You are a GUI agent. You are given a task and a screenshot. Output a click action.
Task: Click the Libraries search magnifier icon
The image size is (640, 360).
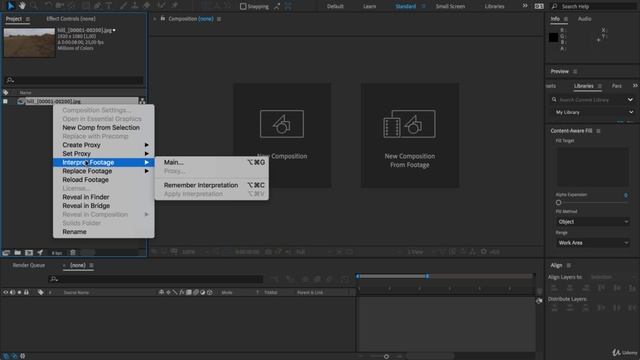pyautogui.click(x=554, y=100)
